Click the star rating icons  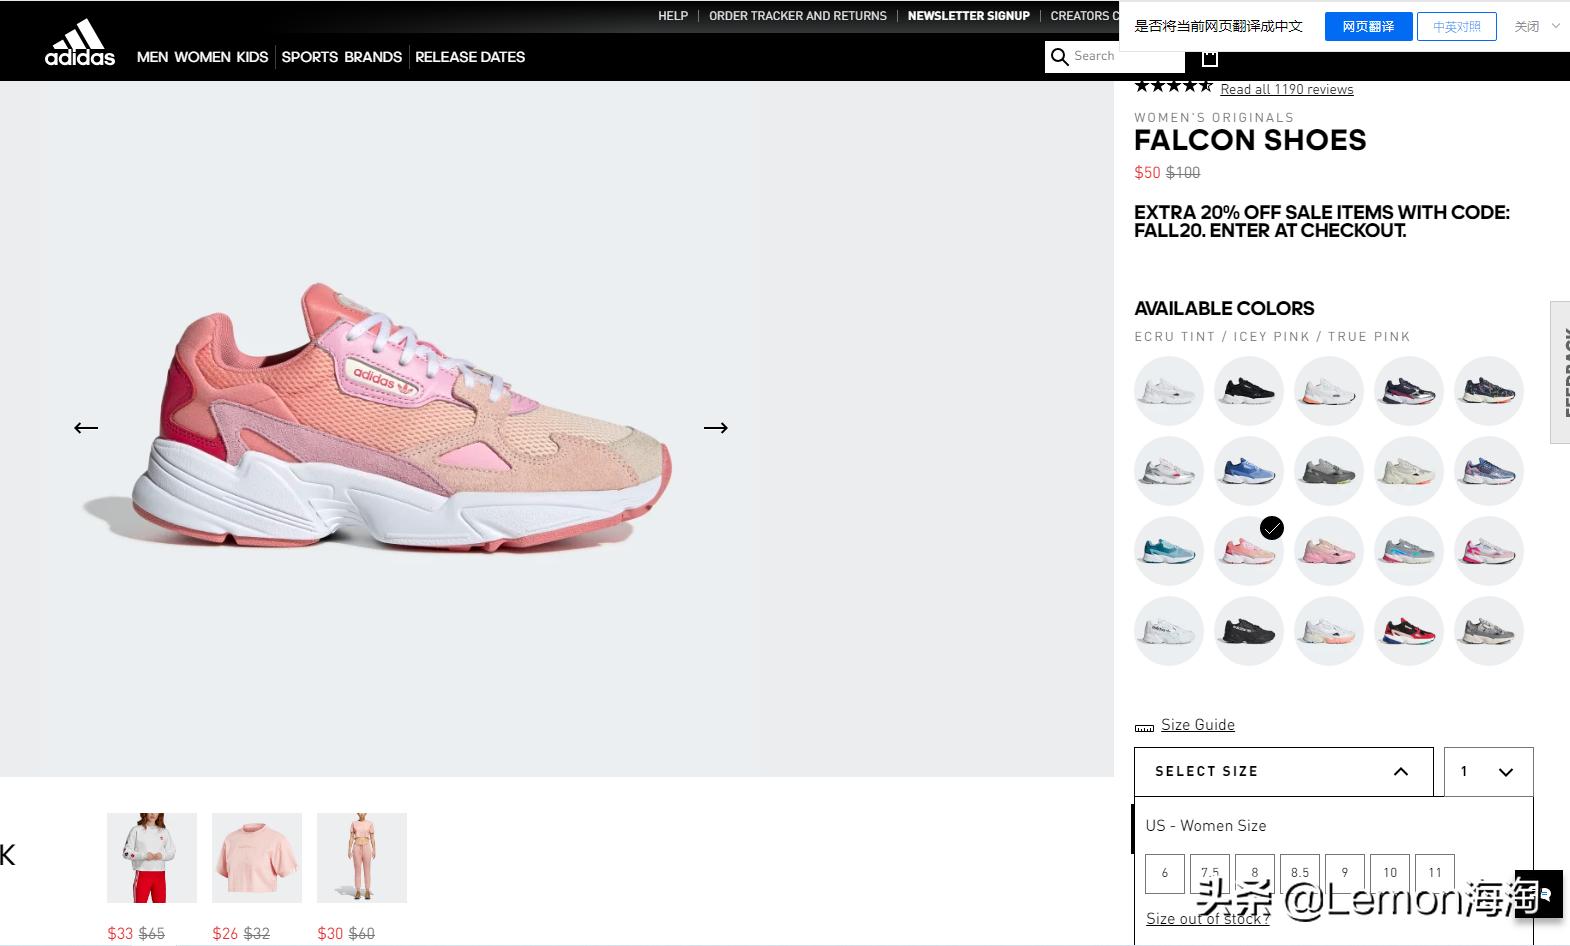point(1173,87)
